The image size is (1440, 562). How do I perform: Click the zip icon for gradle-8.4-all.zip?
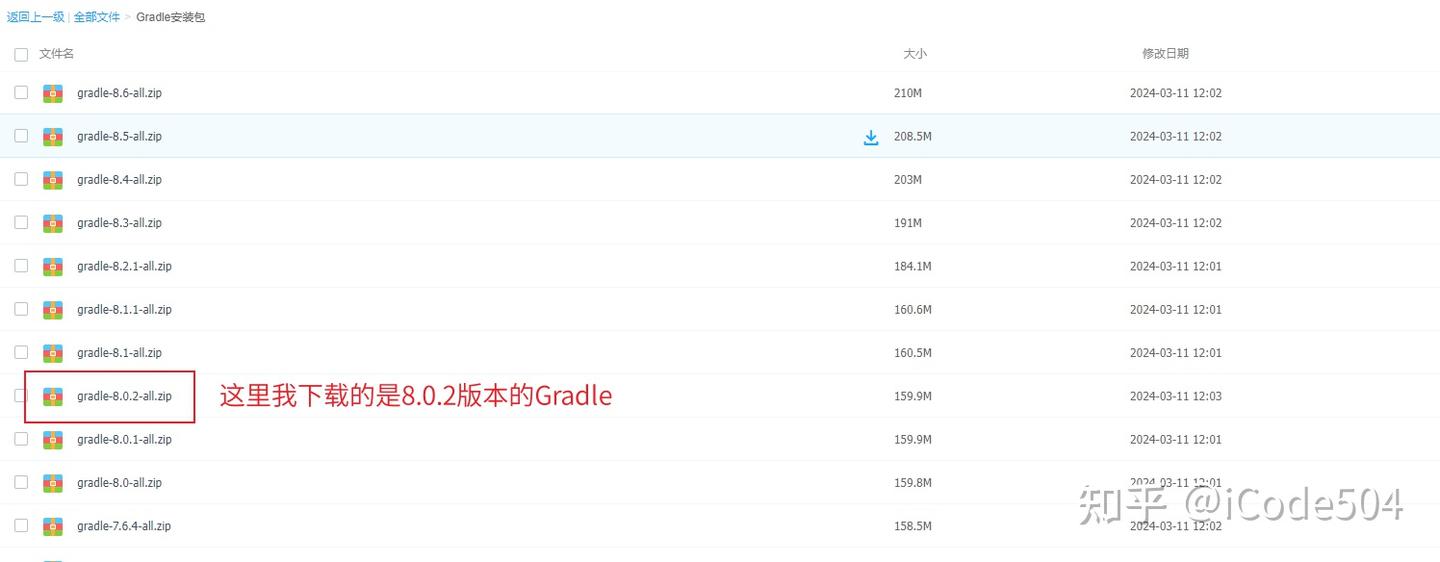[x=53, y=180]
